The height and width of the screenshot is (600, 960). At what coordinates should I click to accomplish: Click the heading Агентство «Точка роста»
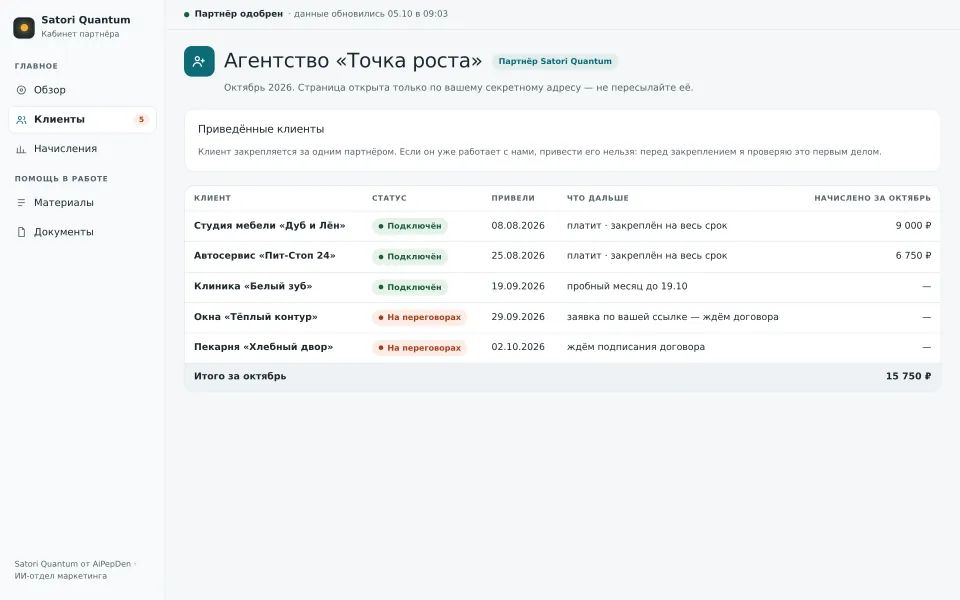(353, 61)
